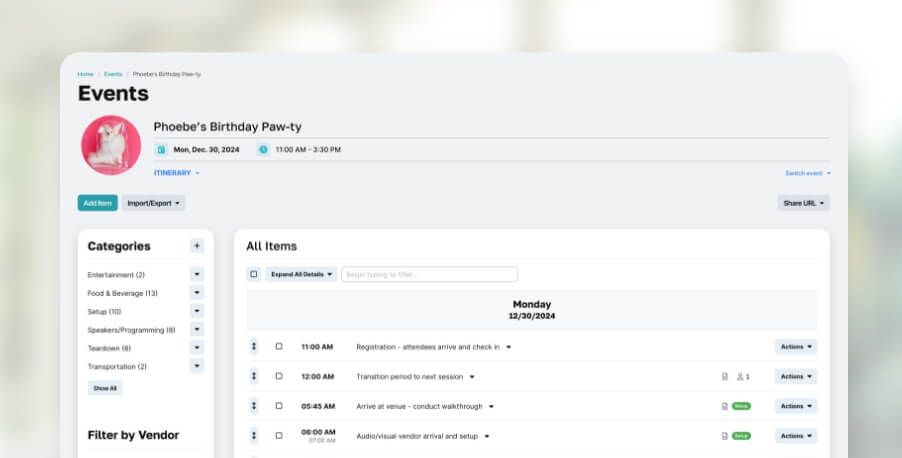This screenshot has width=902, height=458.
Task: Click the 11:00 AM time value
Action: click(317, 347)
